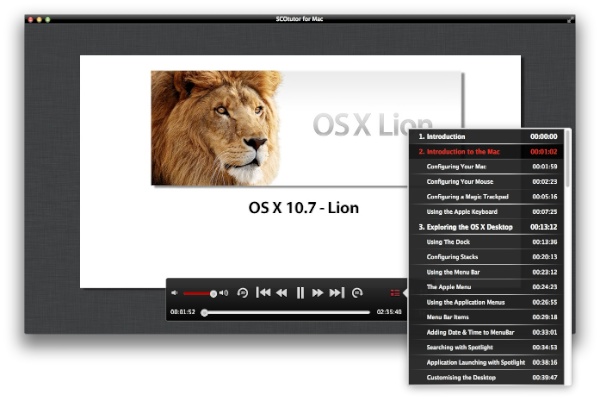Click the 00:39:47 timestamp

tap(545, 378)
